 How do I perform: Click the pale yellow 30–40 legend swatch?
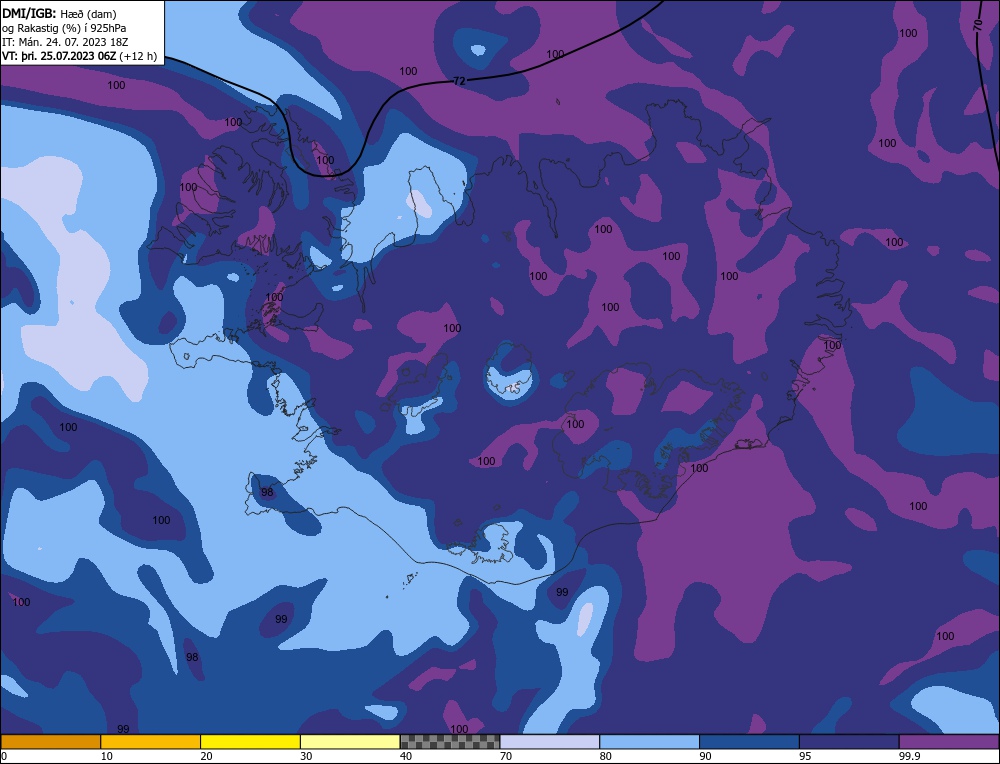[350, 742]
